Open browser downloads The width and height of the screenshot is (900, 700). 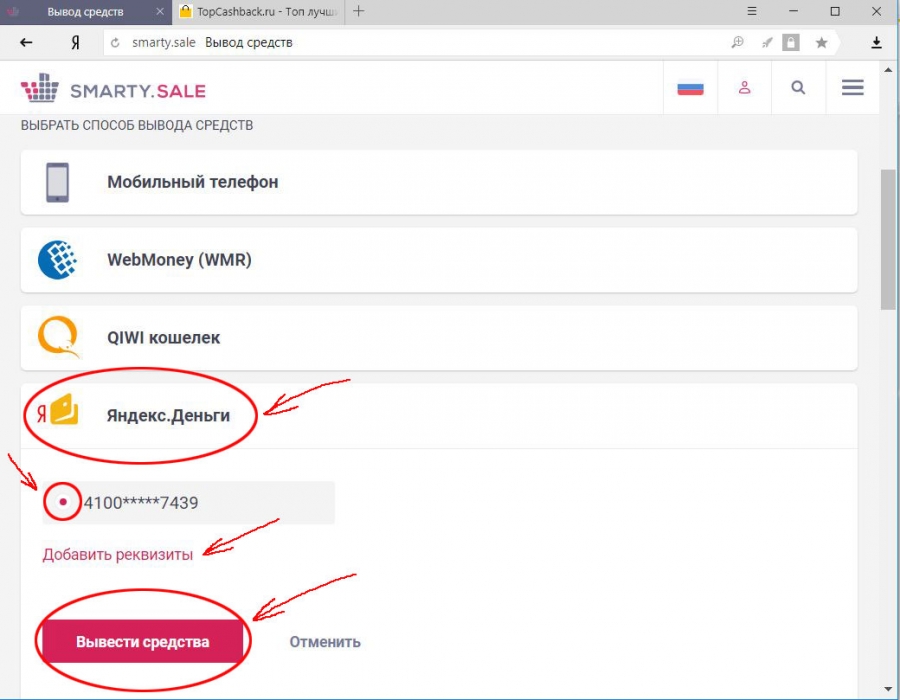876,42
